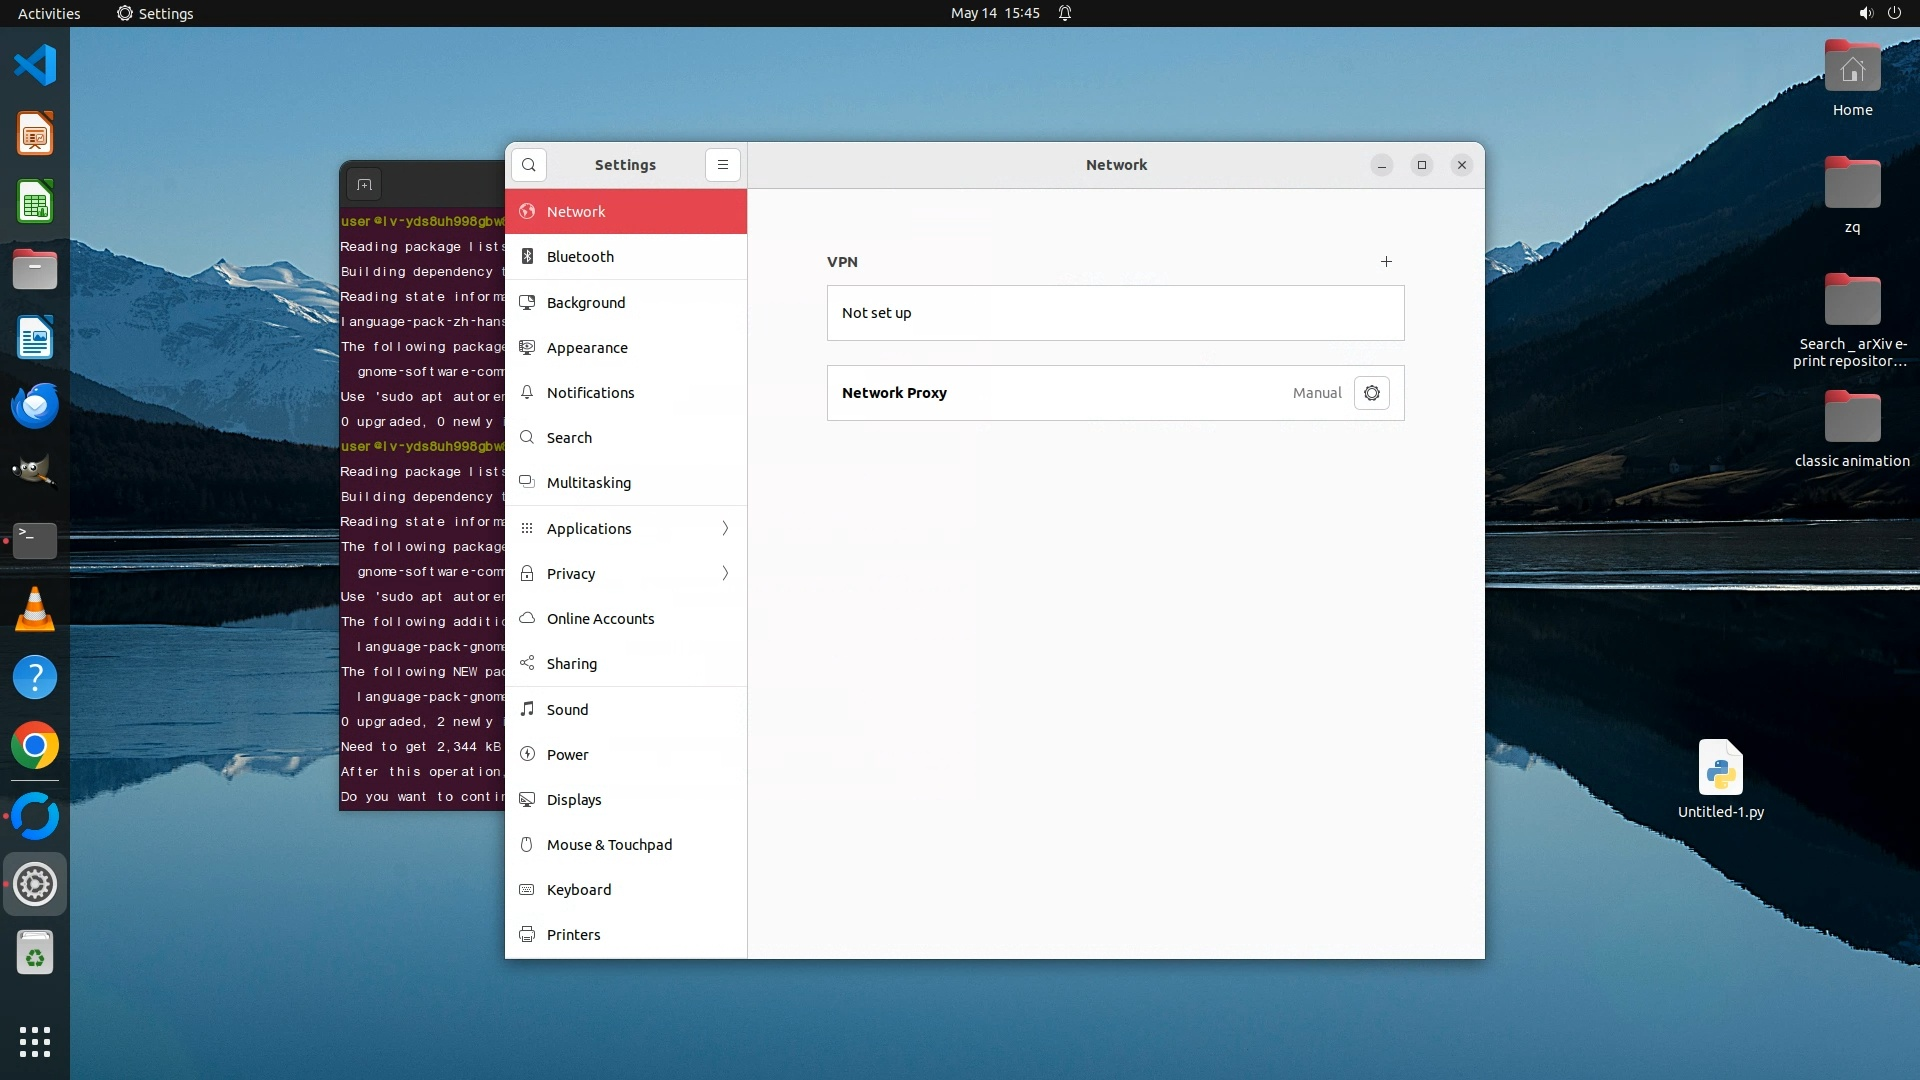The height and width of the screenshot is (1080, 1920).
Task: Expand the Privacy settings chevron
Action: tap(725, 573)
